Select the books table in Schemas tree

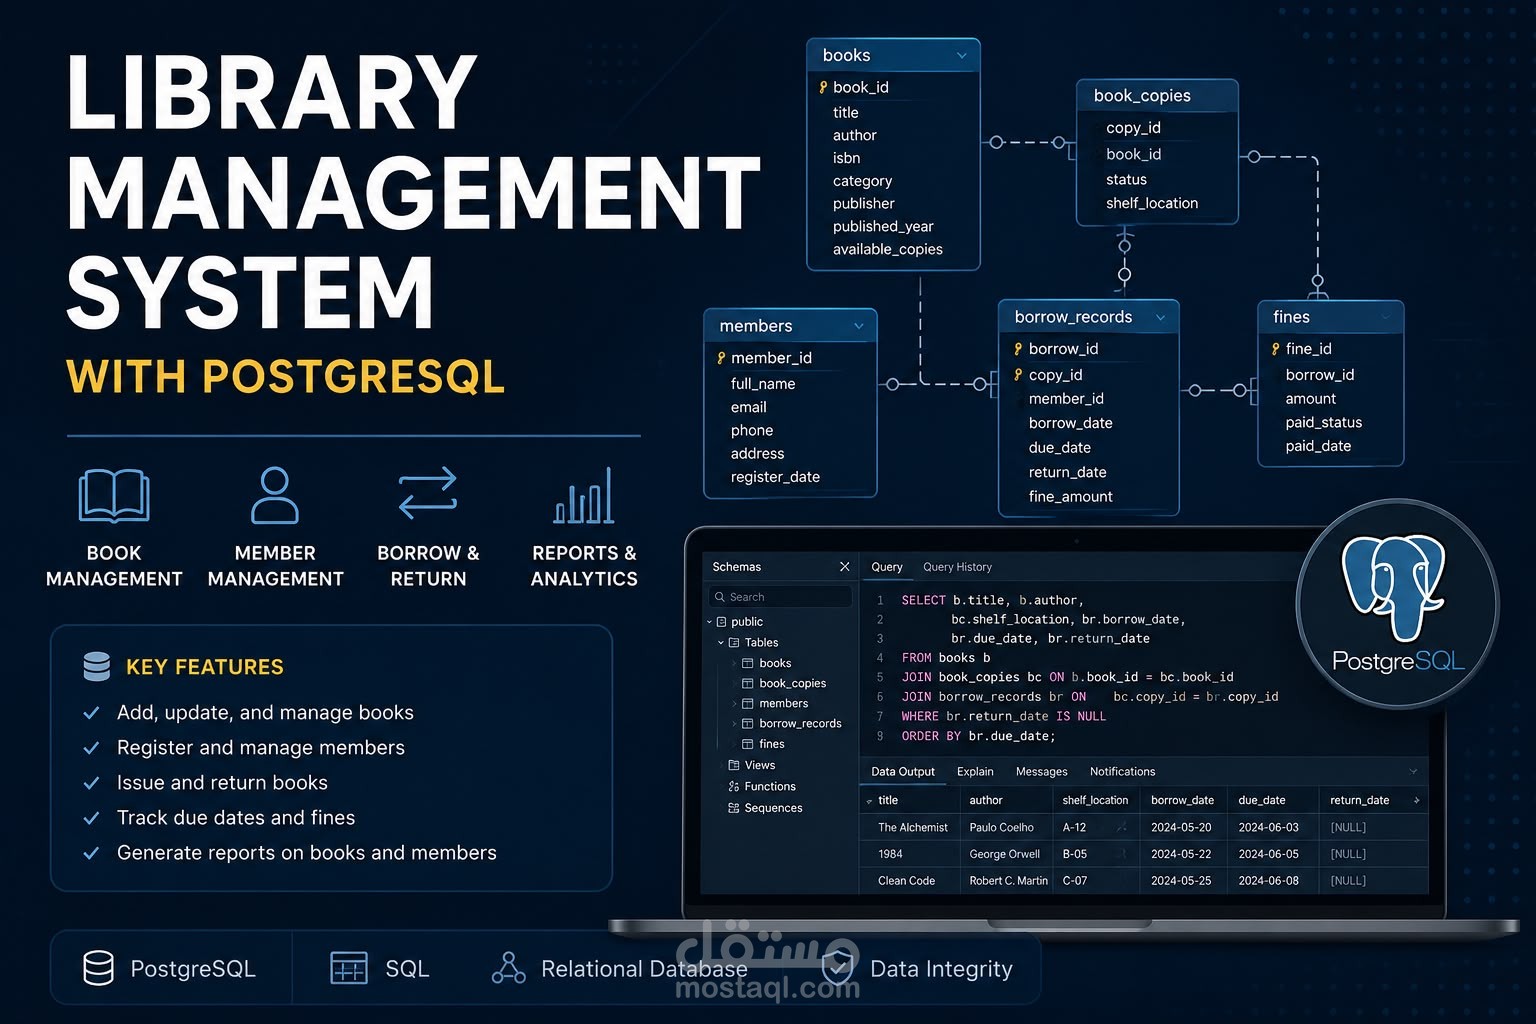[x=775, y=663]
